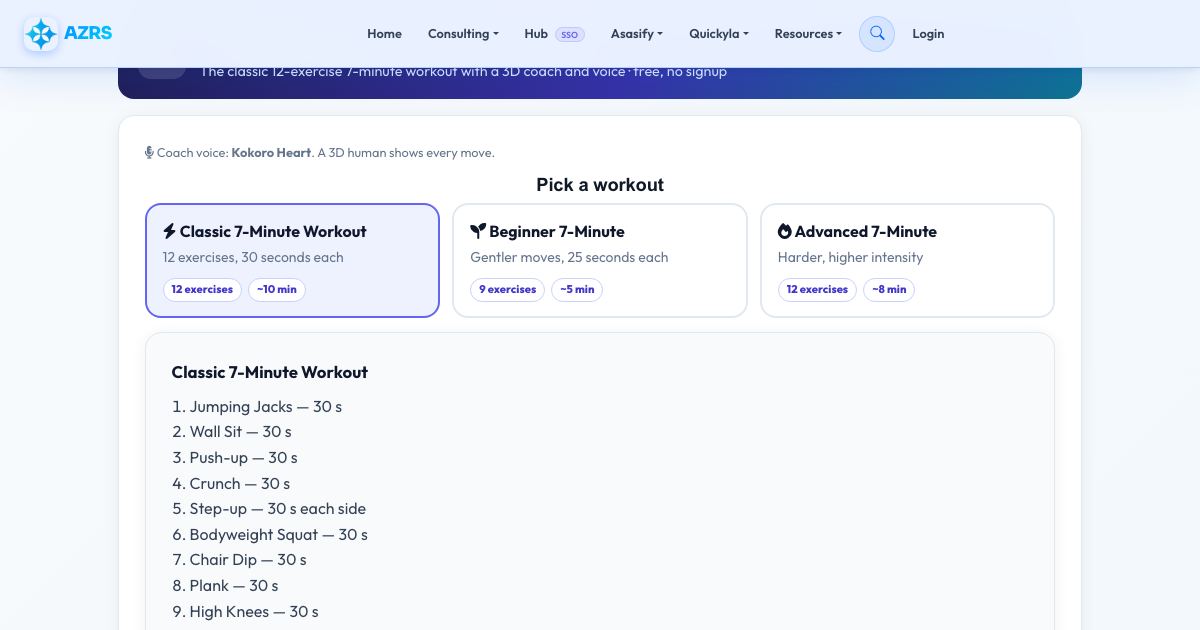Go to the Home menu item
The image size is (1200, 630).
tap(384, 34)
